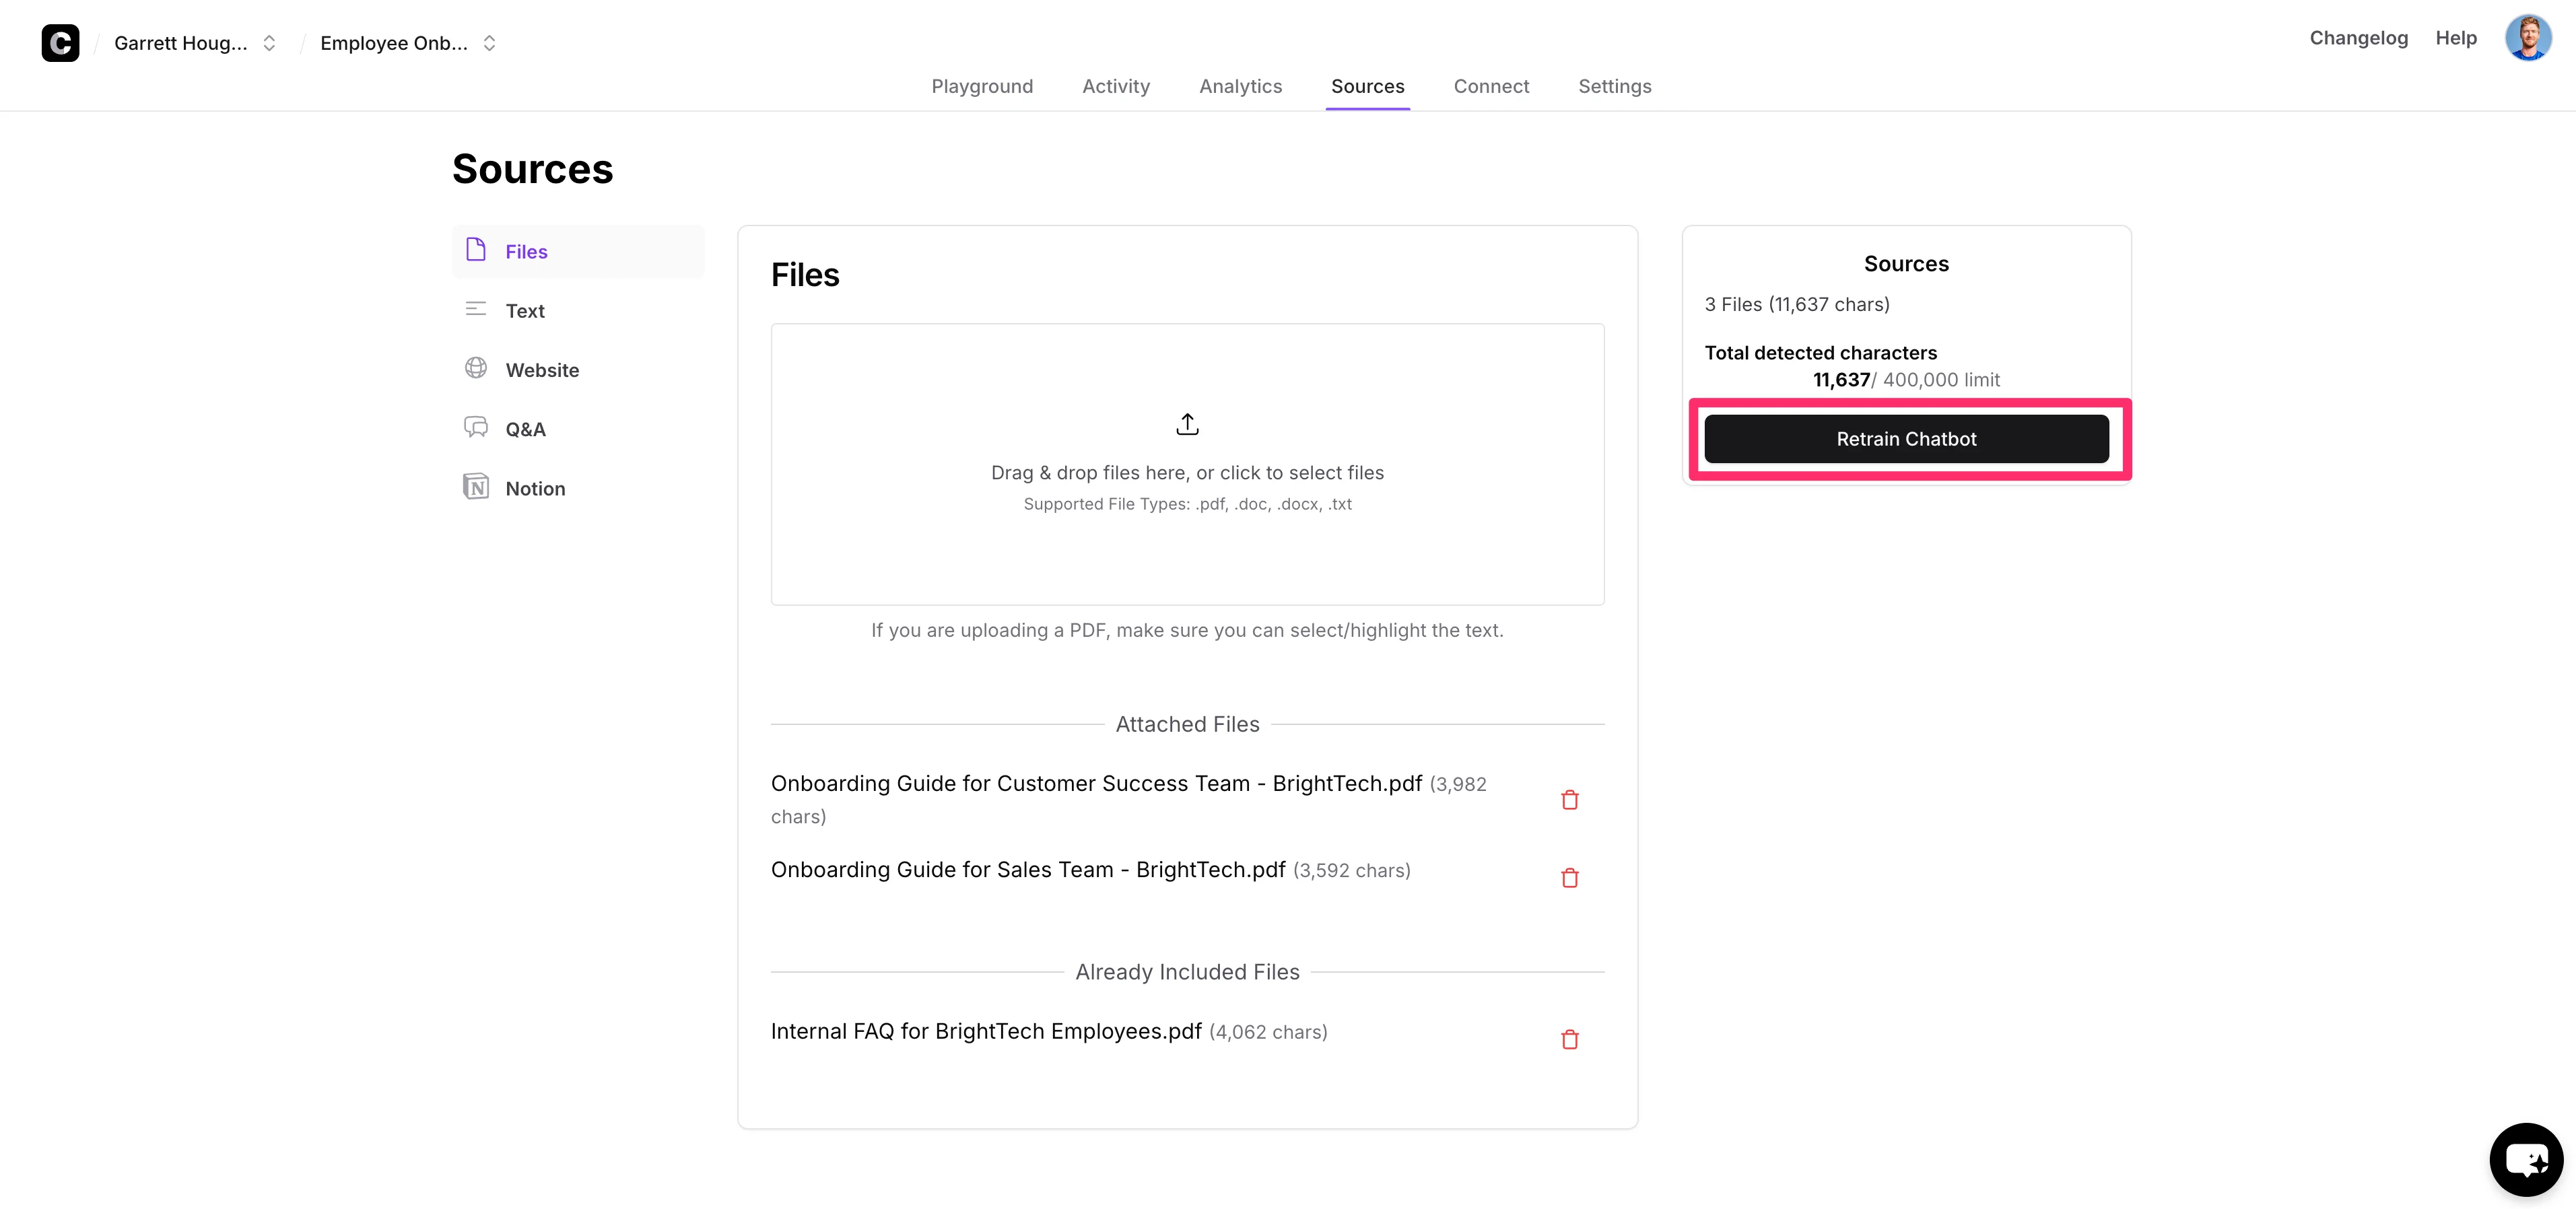Click the upload arrow icon in the dropzone
2576x1209 pixels.
[x=1187, y=424]
